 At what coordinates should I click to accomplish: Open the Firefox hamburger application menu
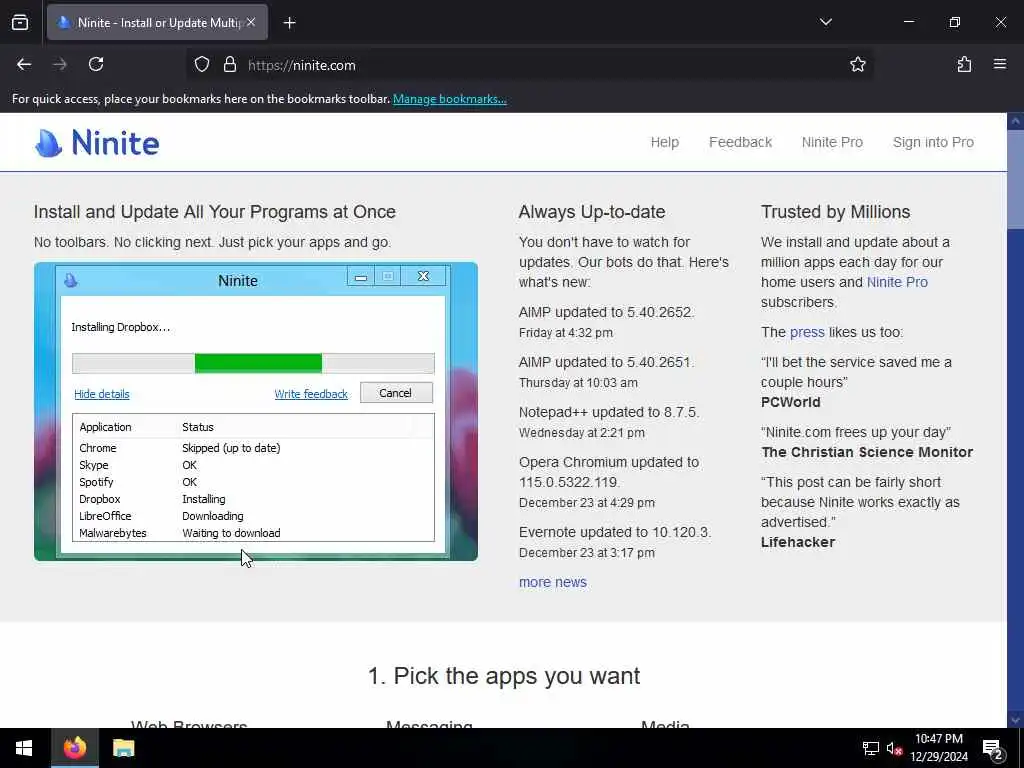point(1000,65)
